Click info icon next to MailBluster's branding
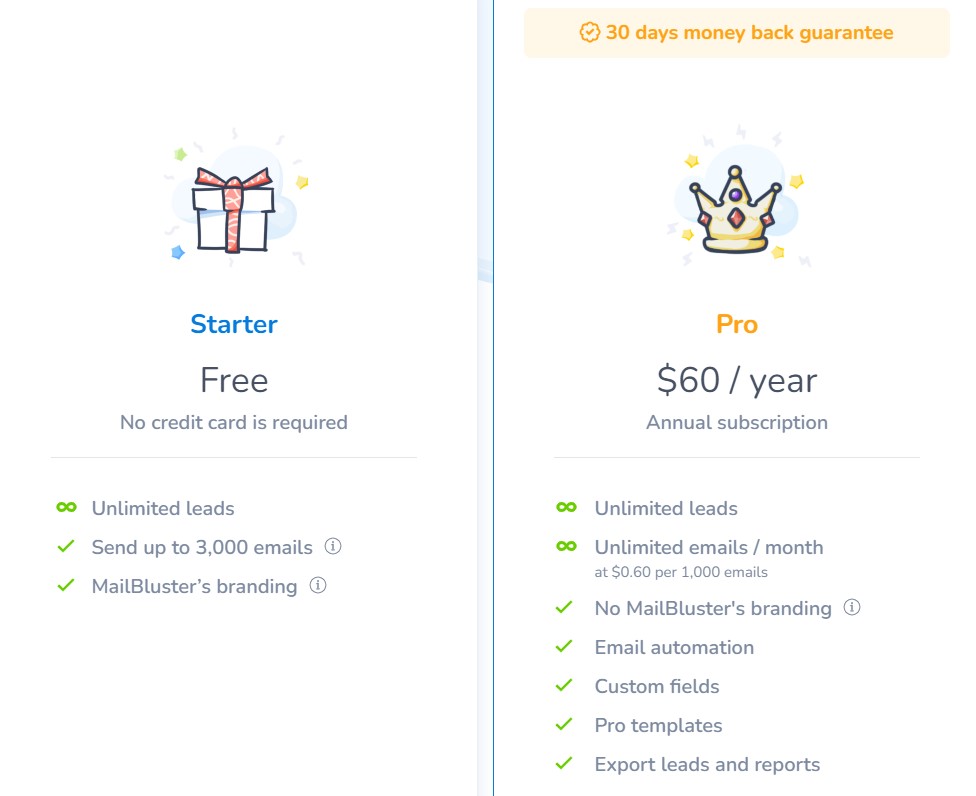This screenshot has width=976, height=796. [318, 586]
